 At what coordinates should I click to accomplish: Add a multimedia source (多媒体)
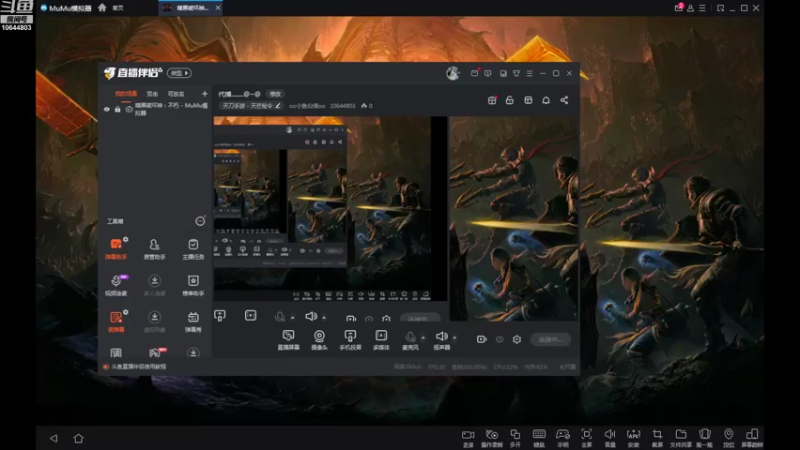point(381,340)
